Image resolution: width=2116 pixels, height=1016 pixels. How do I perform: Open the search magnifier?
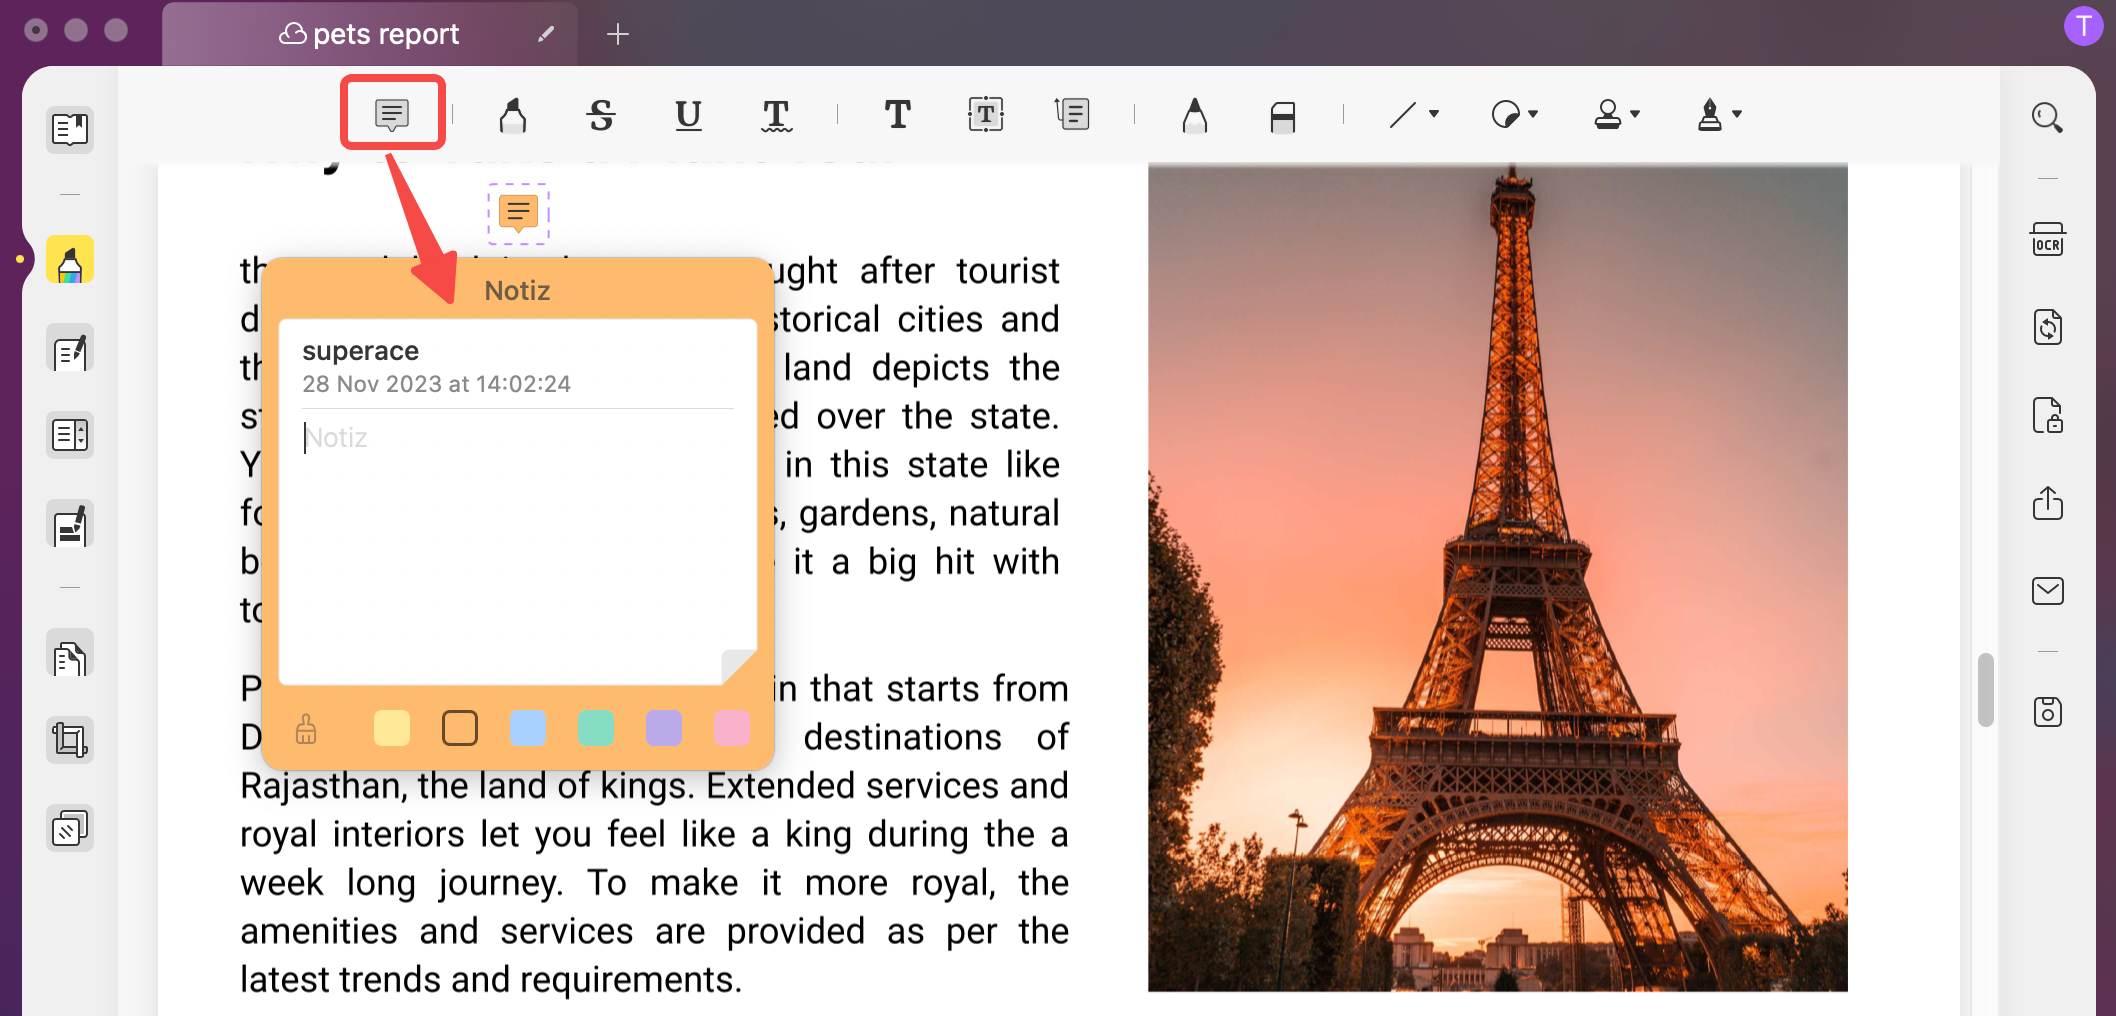point(2047,118)
